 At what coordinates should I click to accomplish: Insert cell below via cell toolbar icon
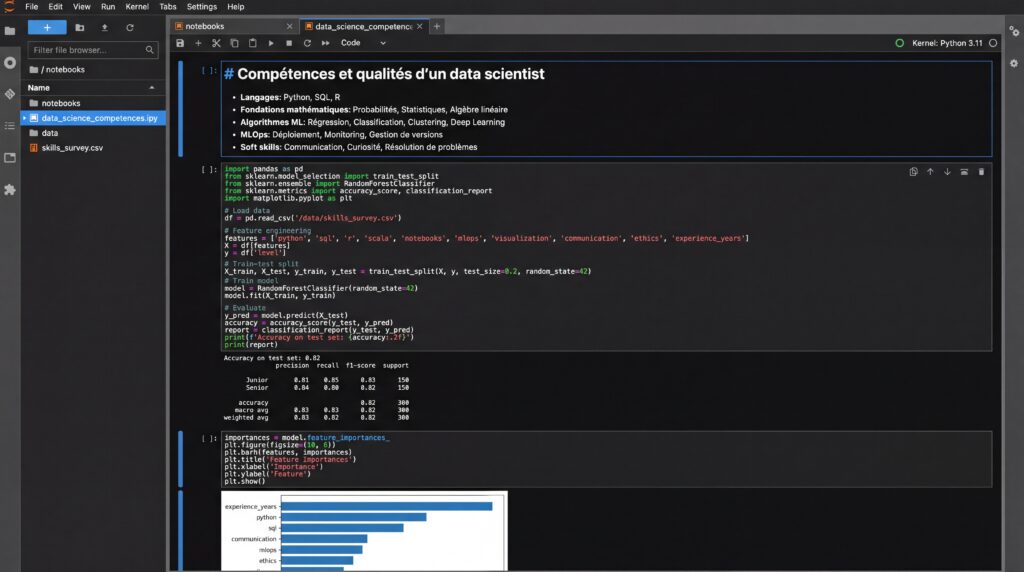coord(964,172)
